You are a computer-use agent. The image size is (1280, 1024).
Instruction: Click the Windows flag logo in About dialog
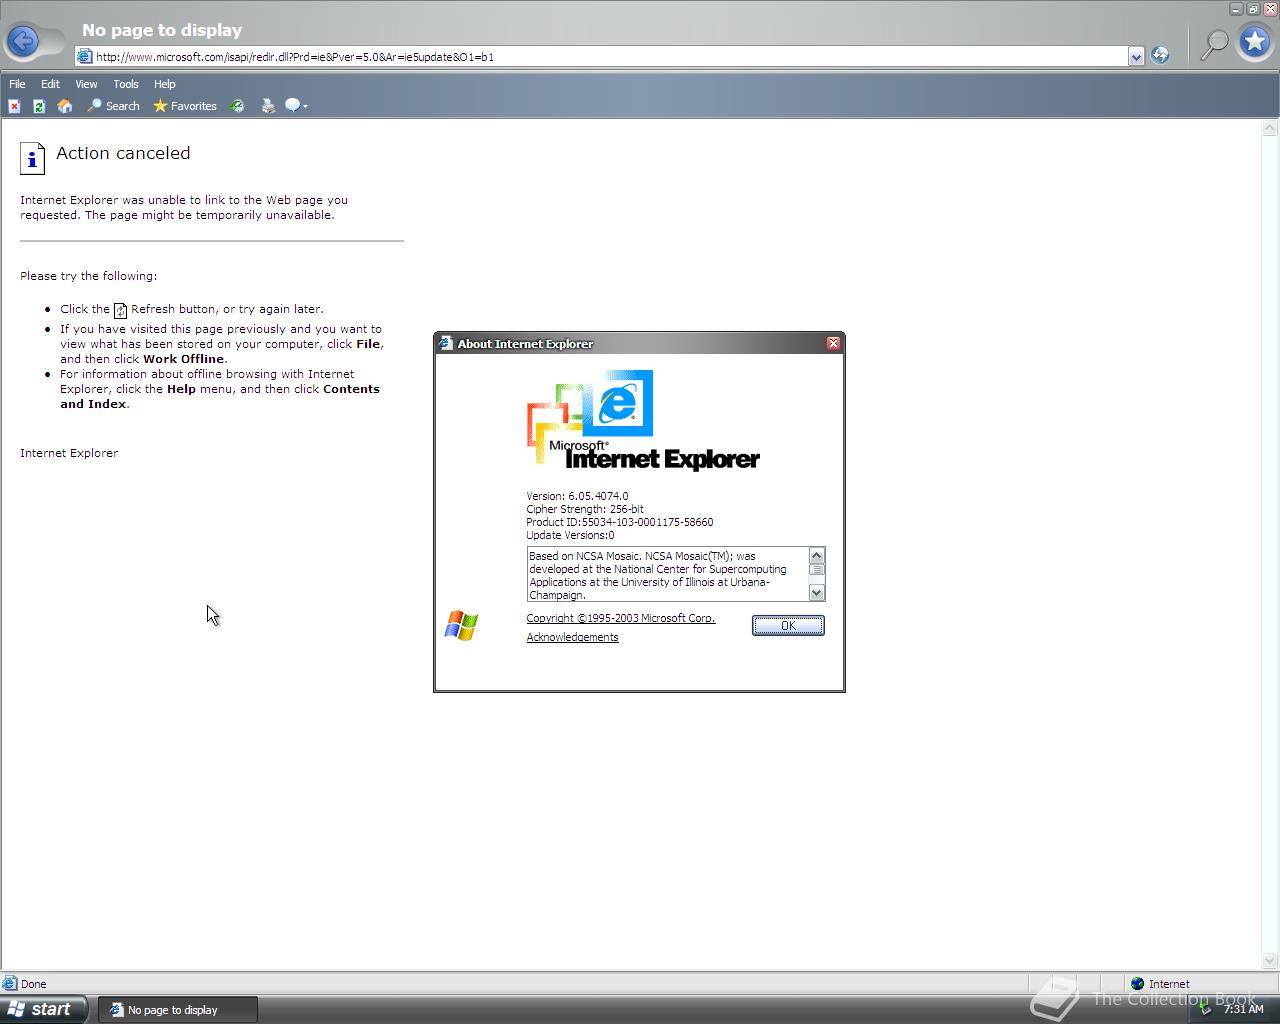(x=461, y=626)
